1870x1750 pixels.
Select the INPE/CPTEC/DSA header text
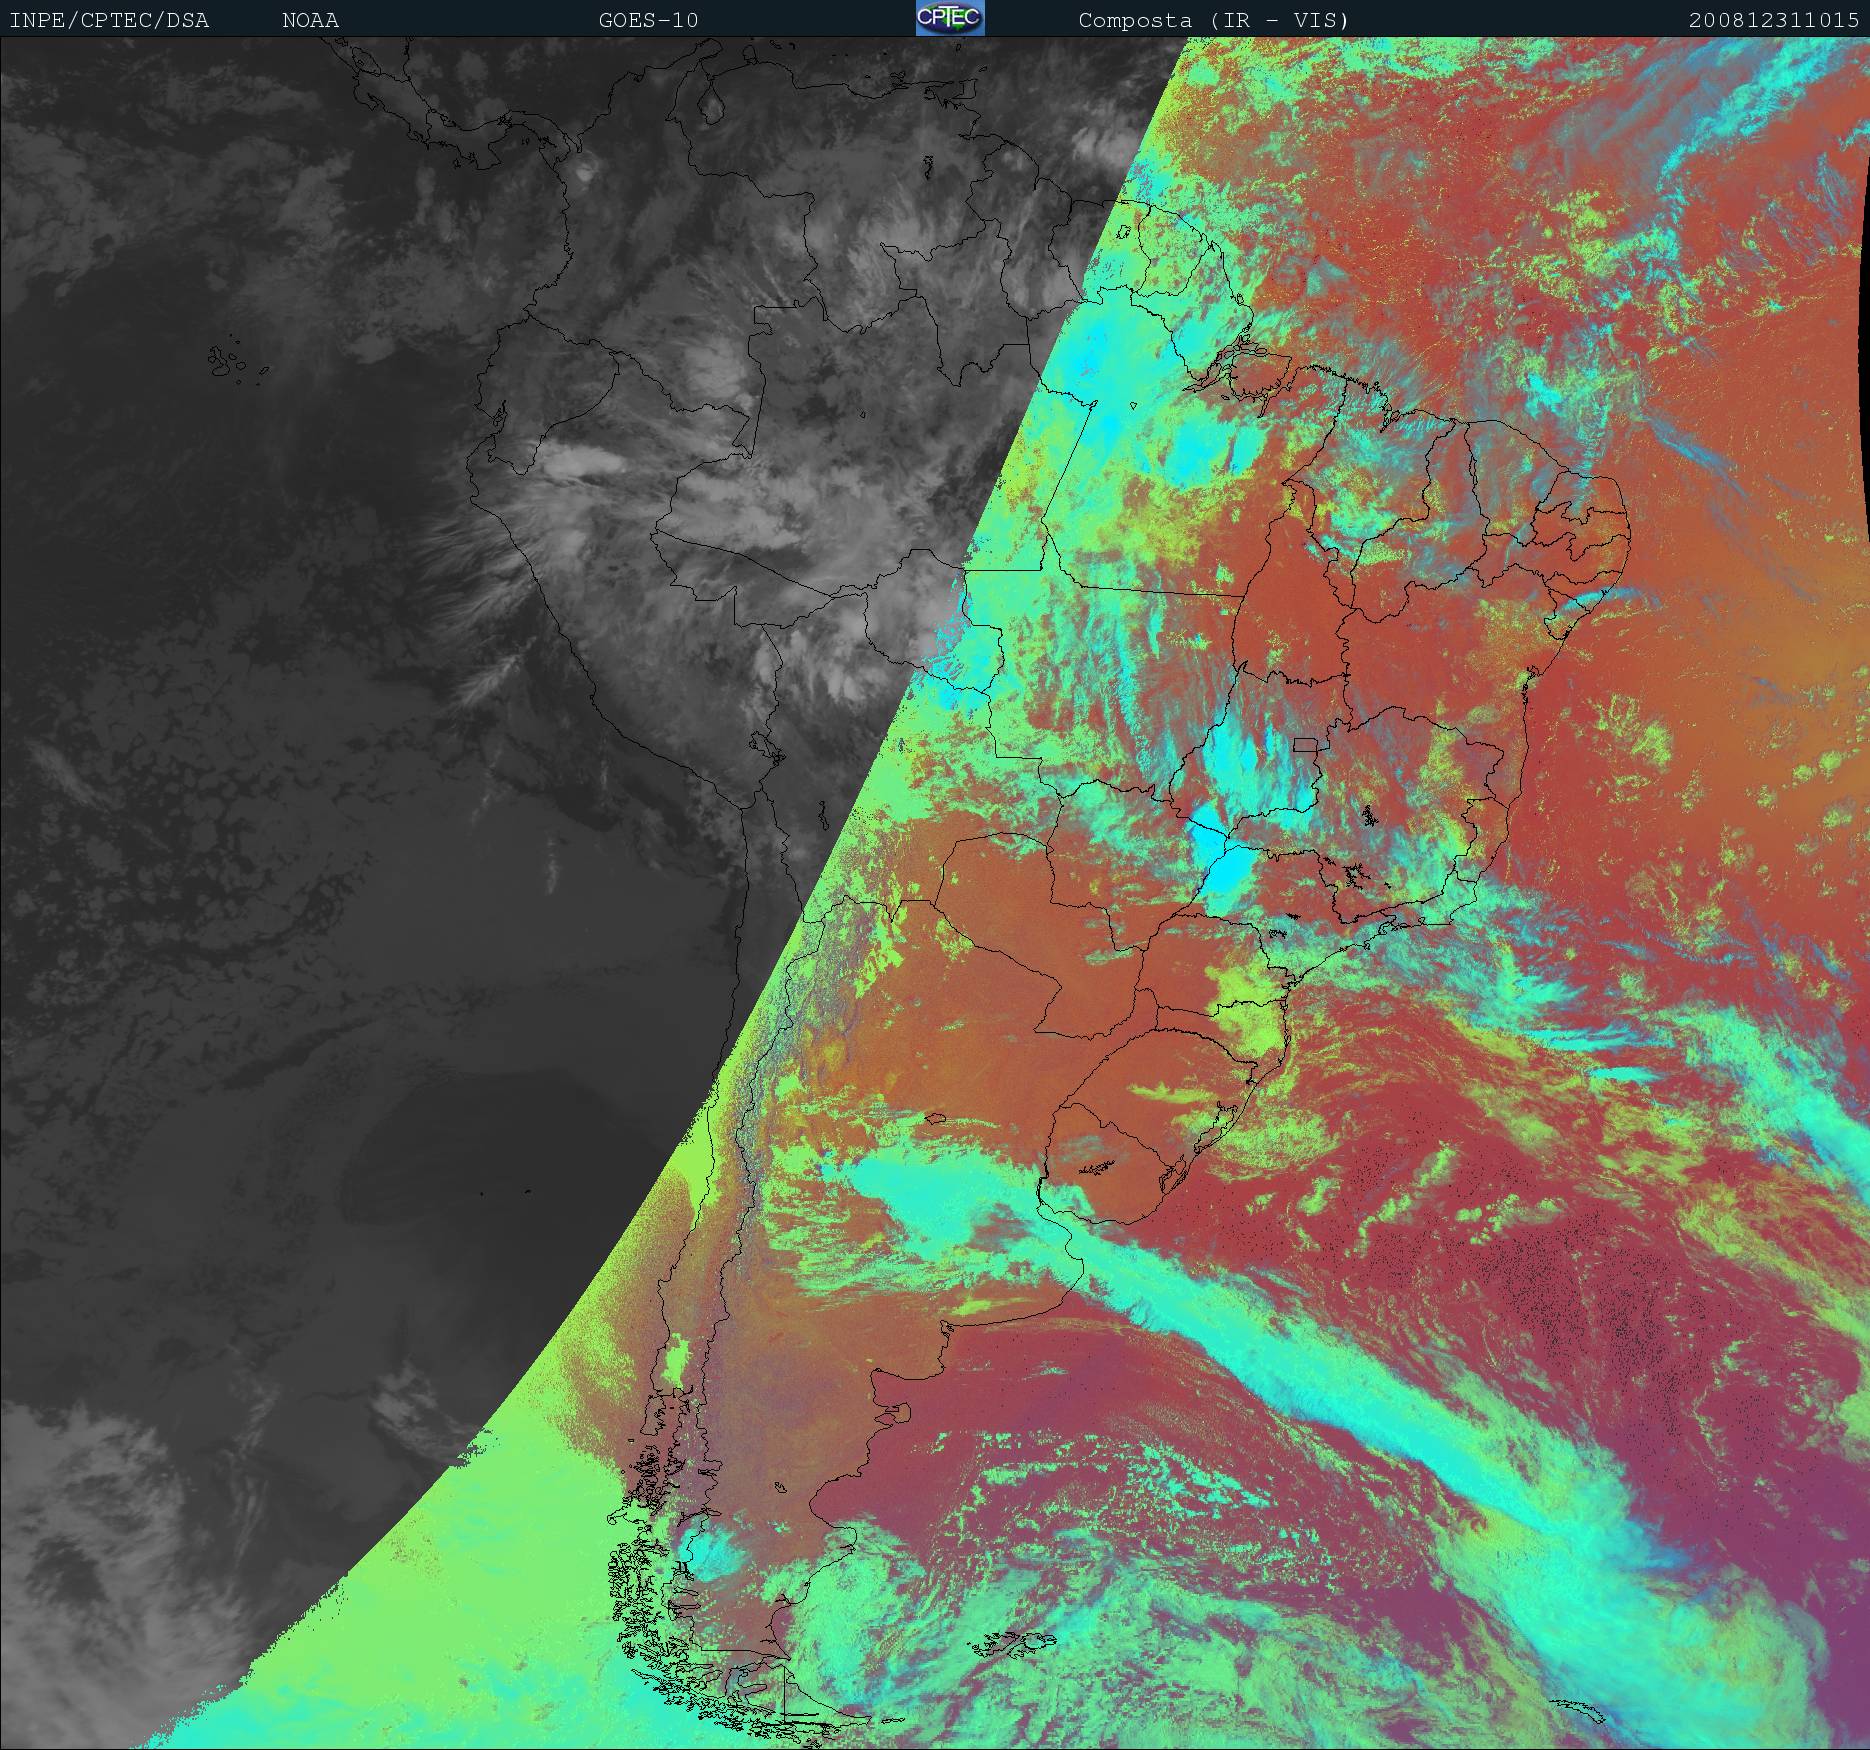tap(109, 20)
